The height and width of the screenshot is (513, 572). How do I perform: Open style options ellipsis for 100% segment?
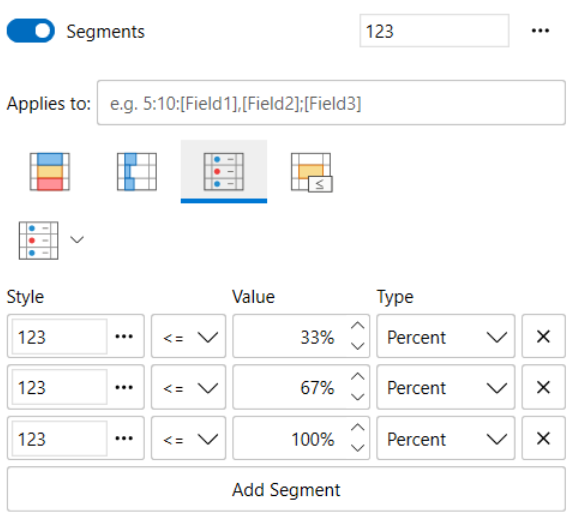[x=124, y=438]
